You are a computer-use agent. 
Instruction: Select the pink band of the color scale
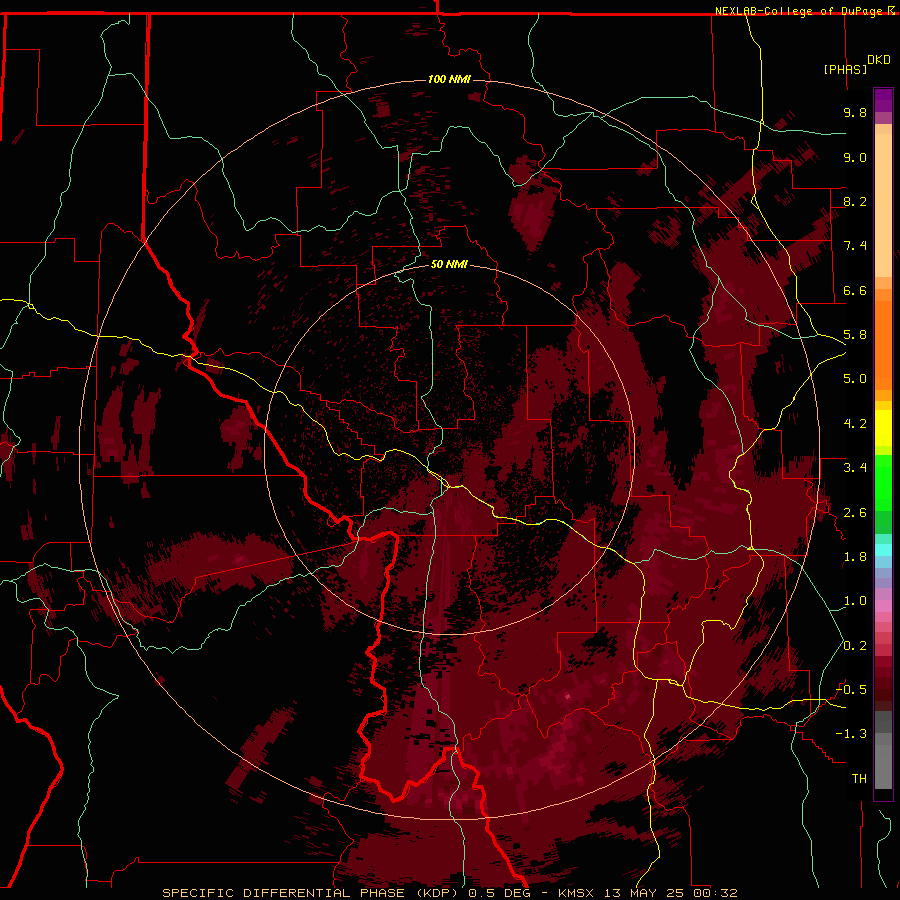click(883, 606)
